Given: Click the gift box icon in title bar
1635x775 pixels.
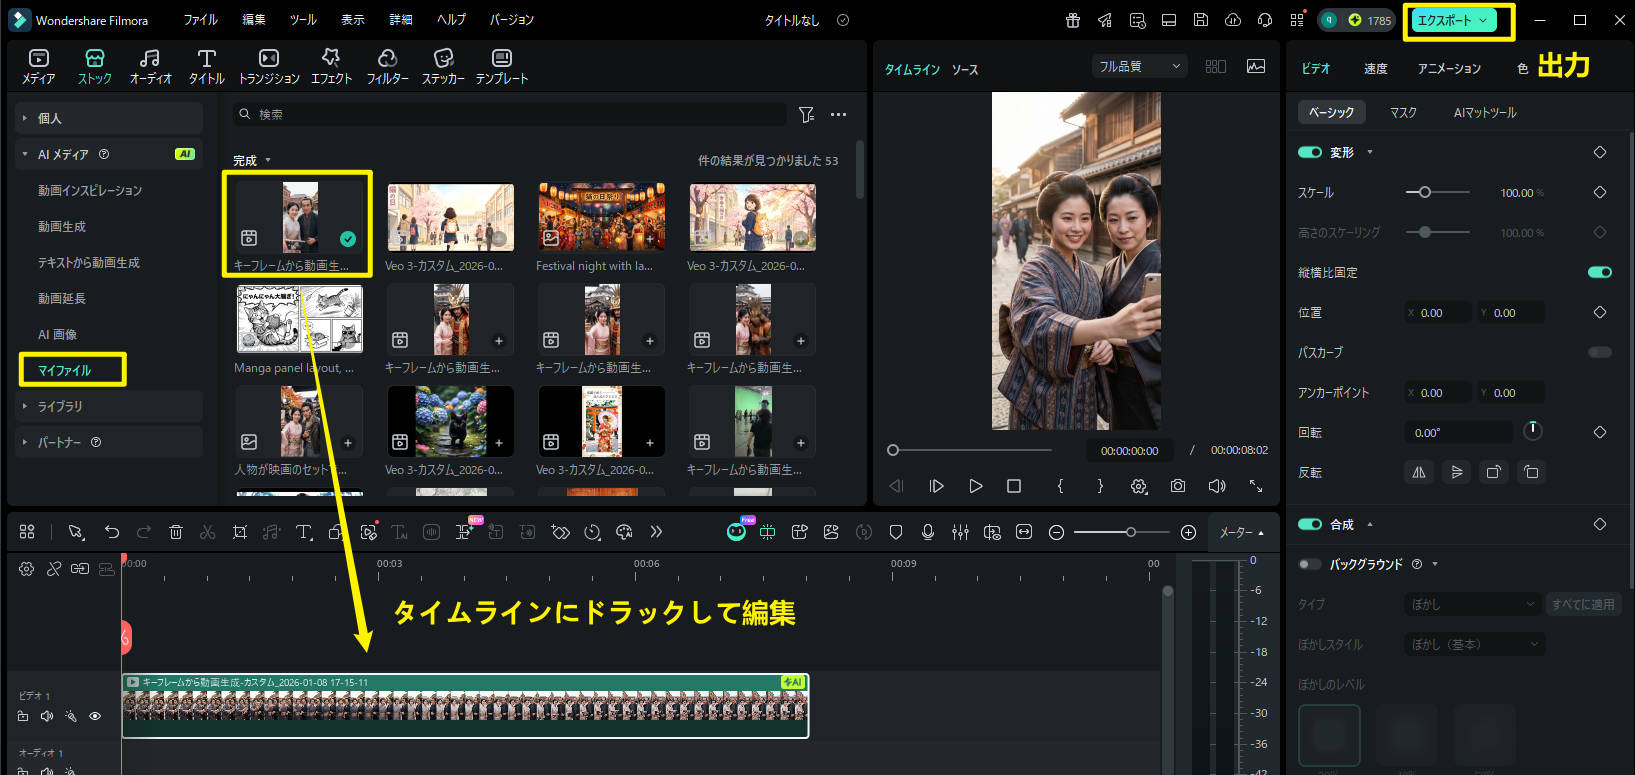Looking at the screenshot, I should [1072, 20].
